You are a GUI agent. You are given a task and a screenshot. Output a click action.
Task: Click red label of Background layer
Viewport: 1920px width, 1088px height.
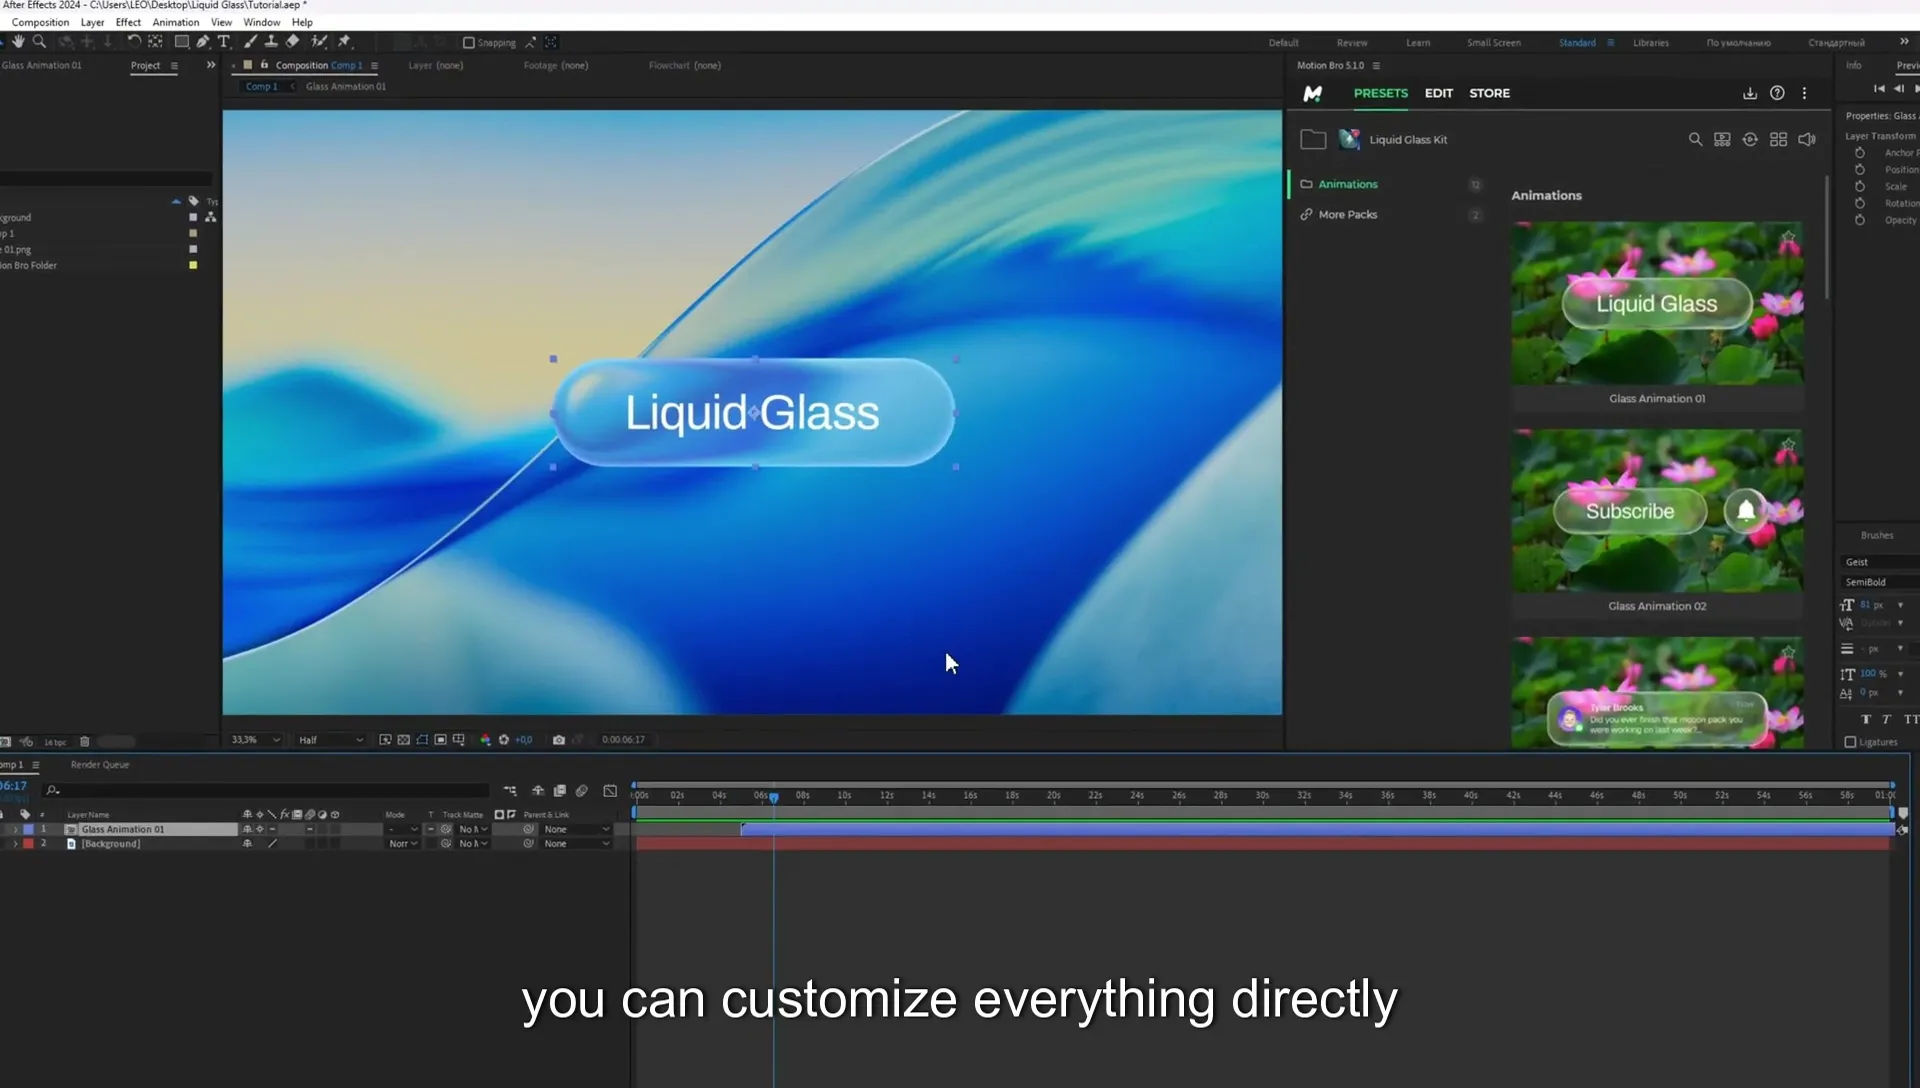29,844
